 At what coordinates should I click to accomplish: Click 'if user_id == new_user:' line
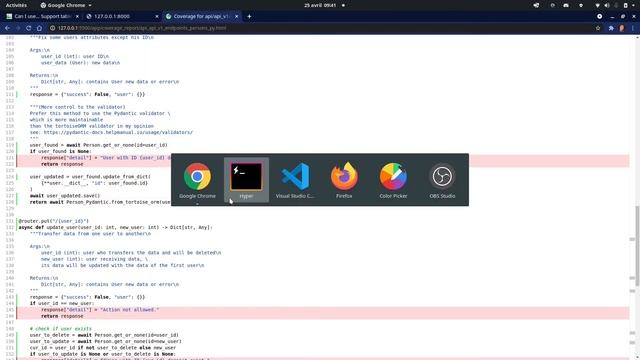click(62, 303)
